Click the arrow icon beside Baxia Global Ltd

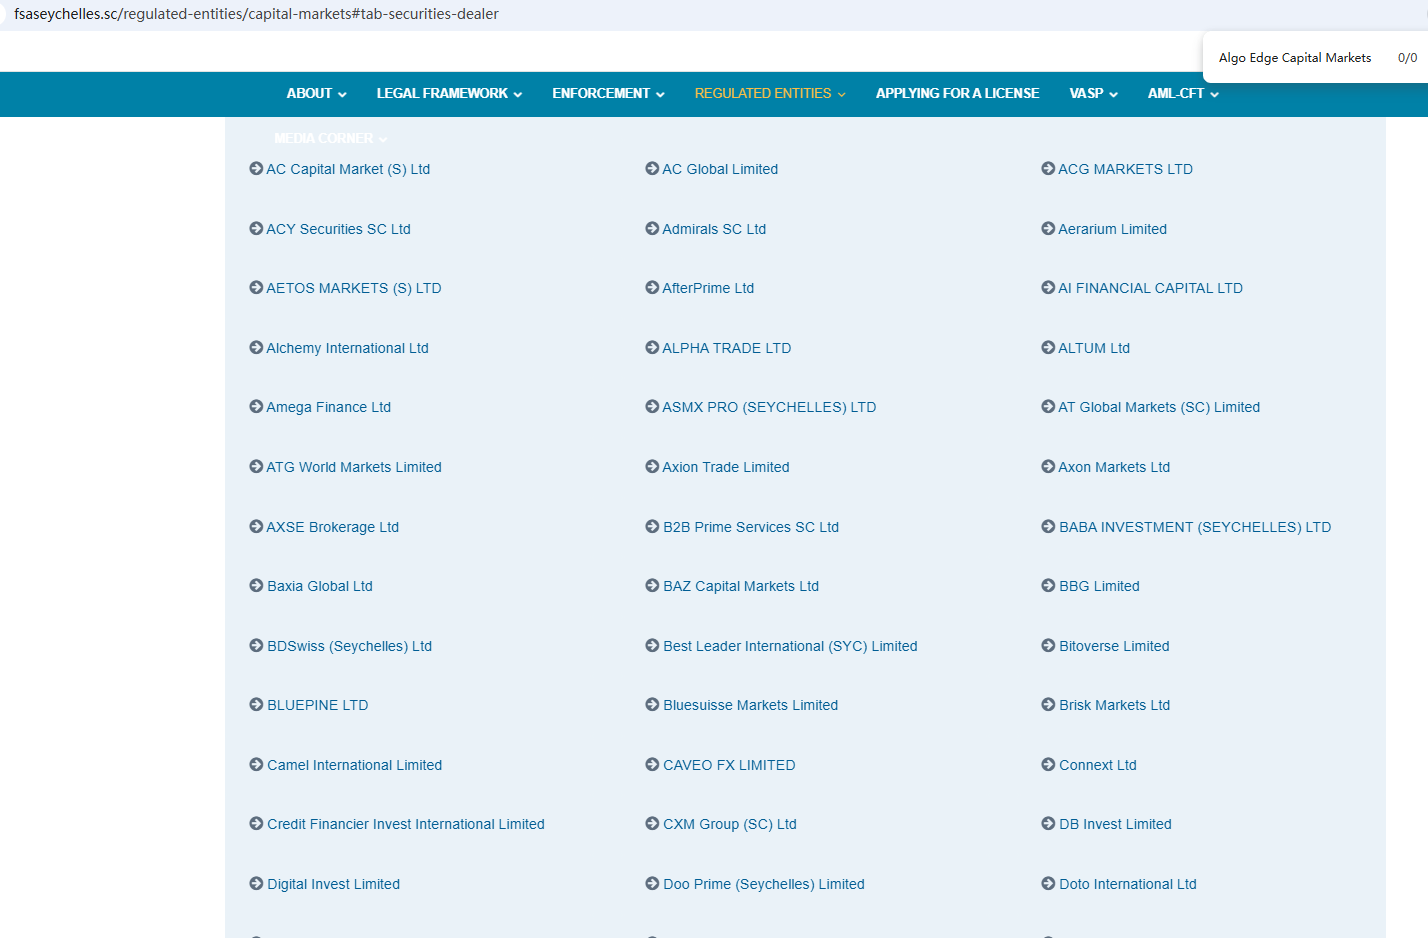click(256, 586)
